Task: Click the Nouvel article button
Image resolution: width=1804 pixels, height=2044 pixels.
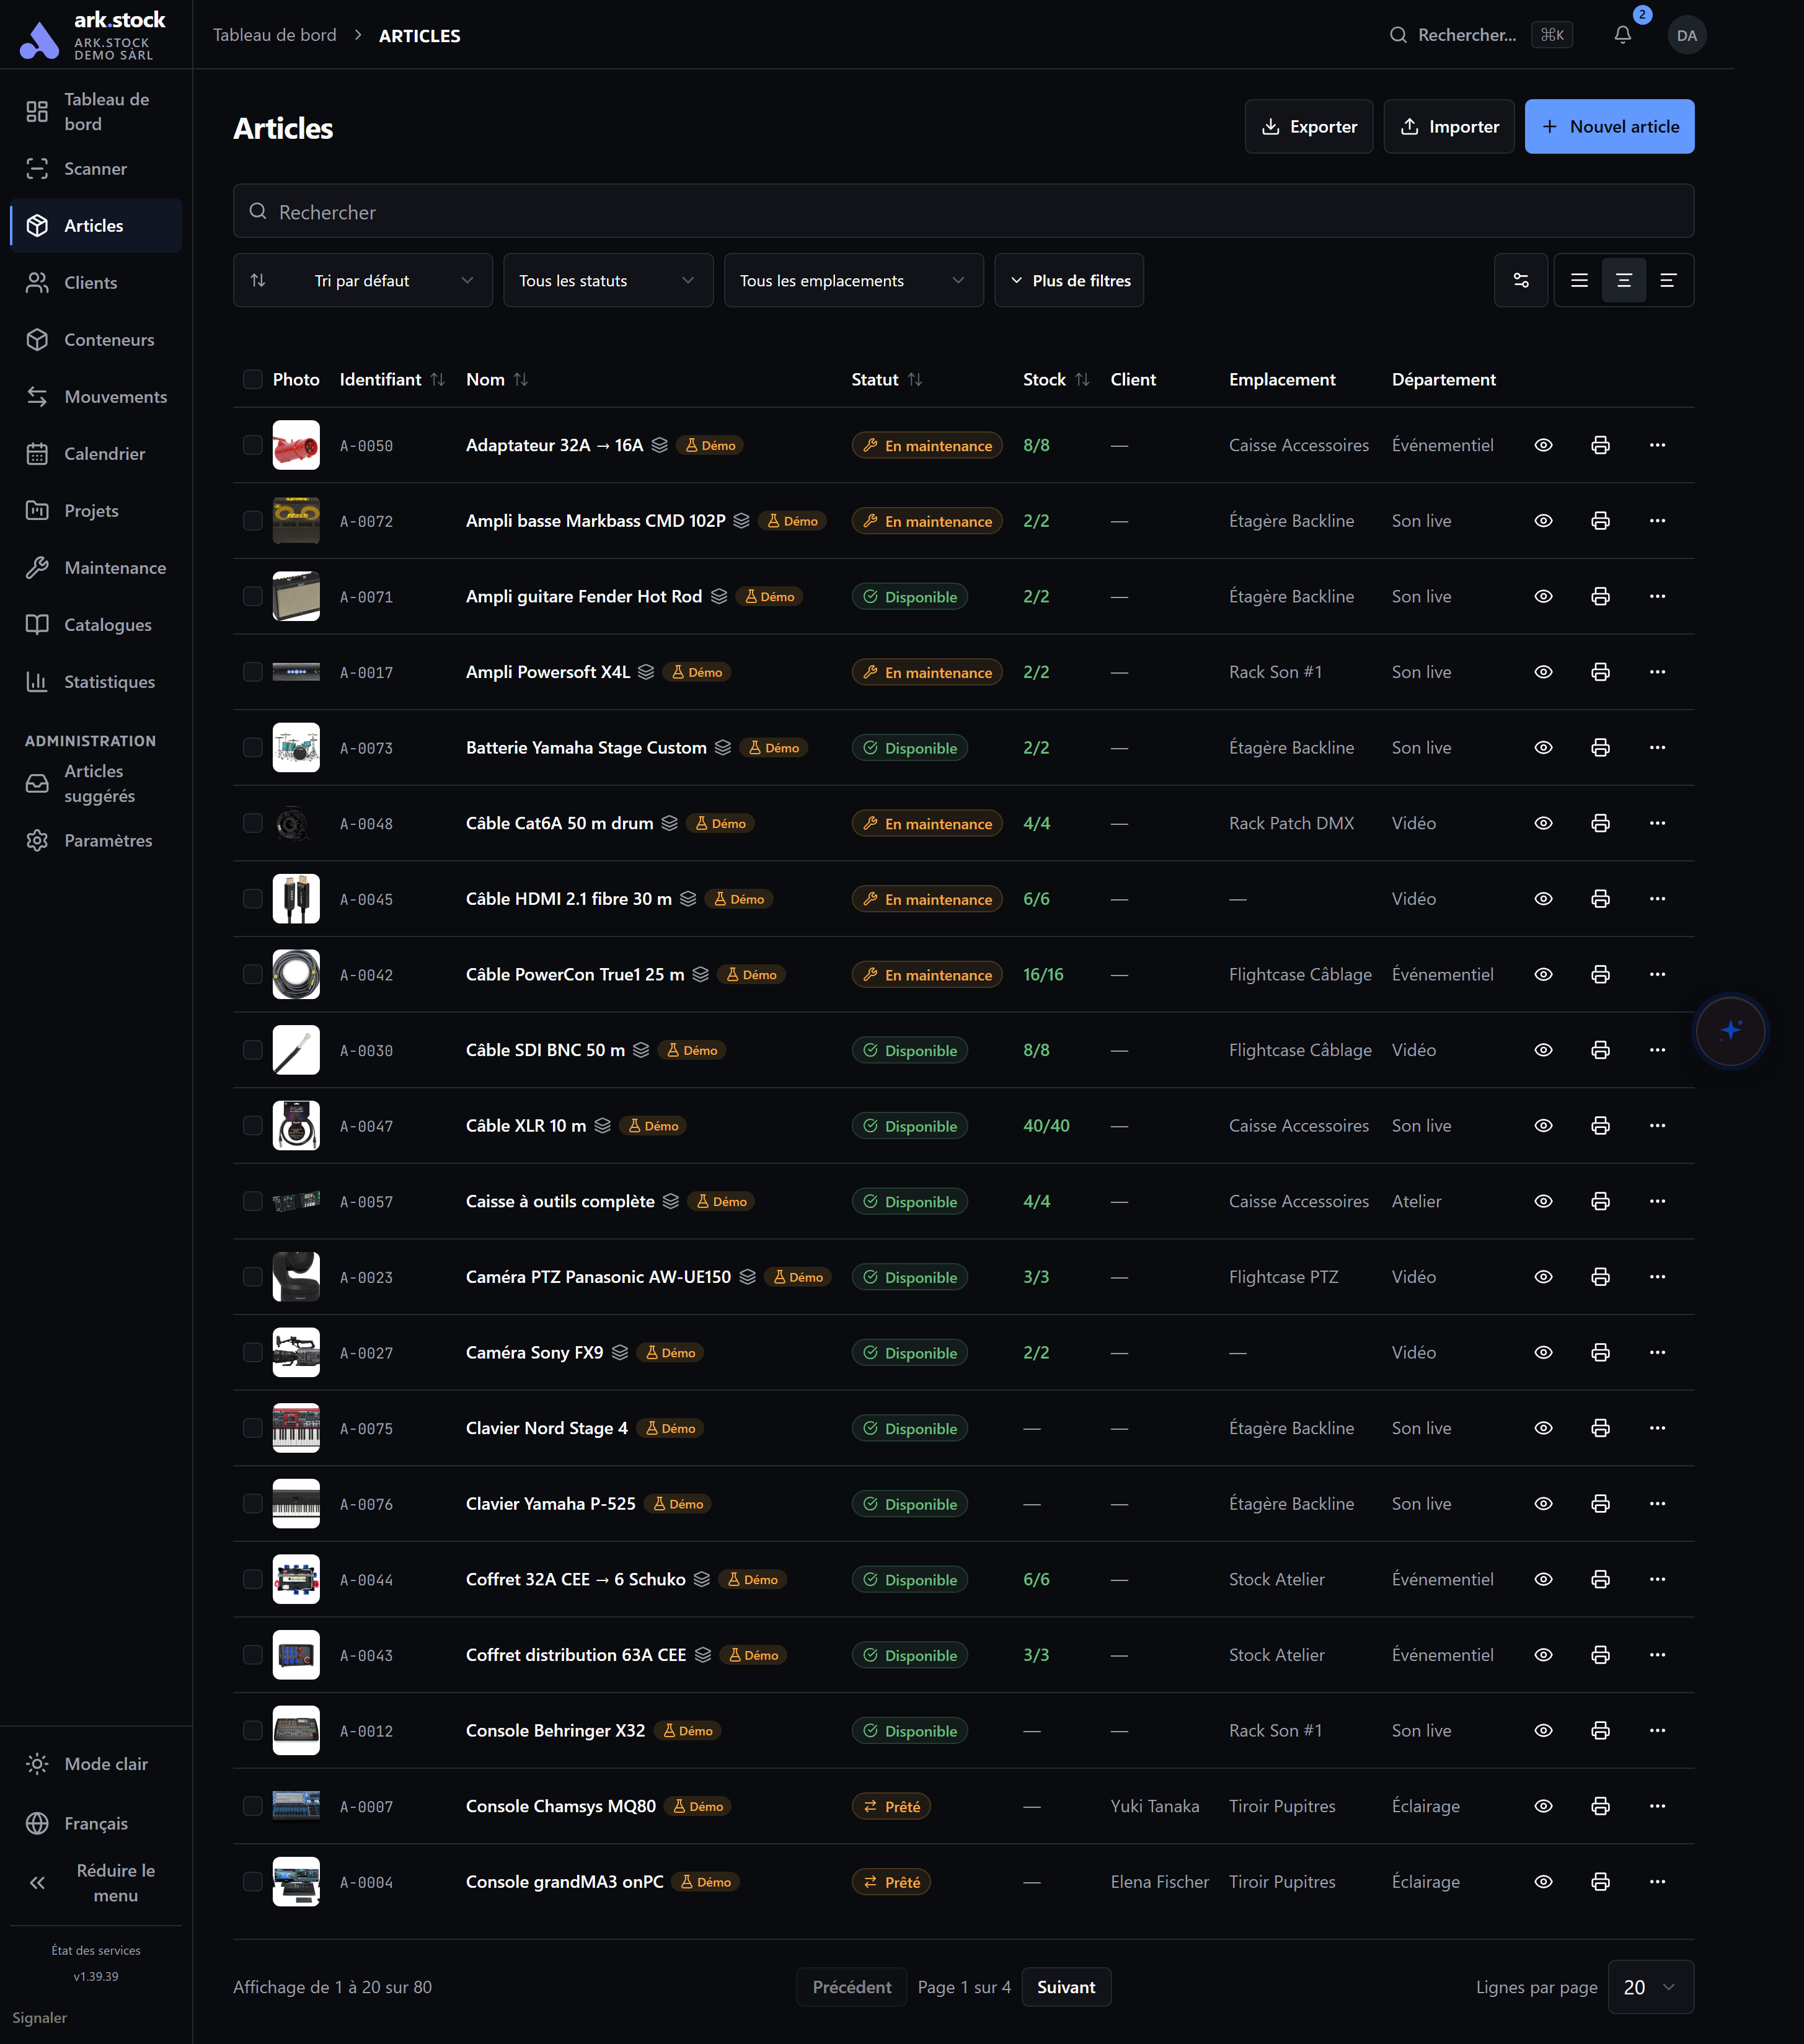Action: click(1609, 126)
